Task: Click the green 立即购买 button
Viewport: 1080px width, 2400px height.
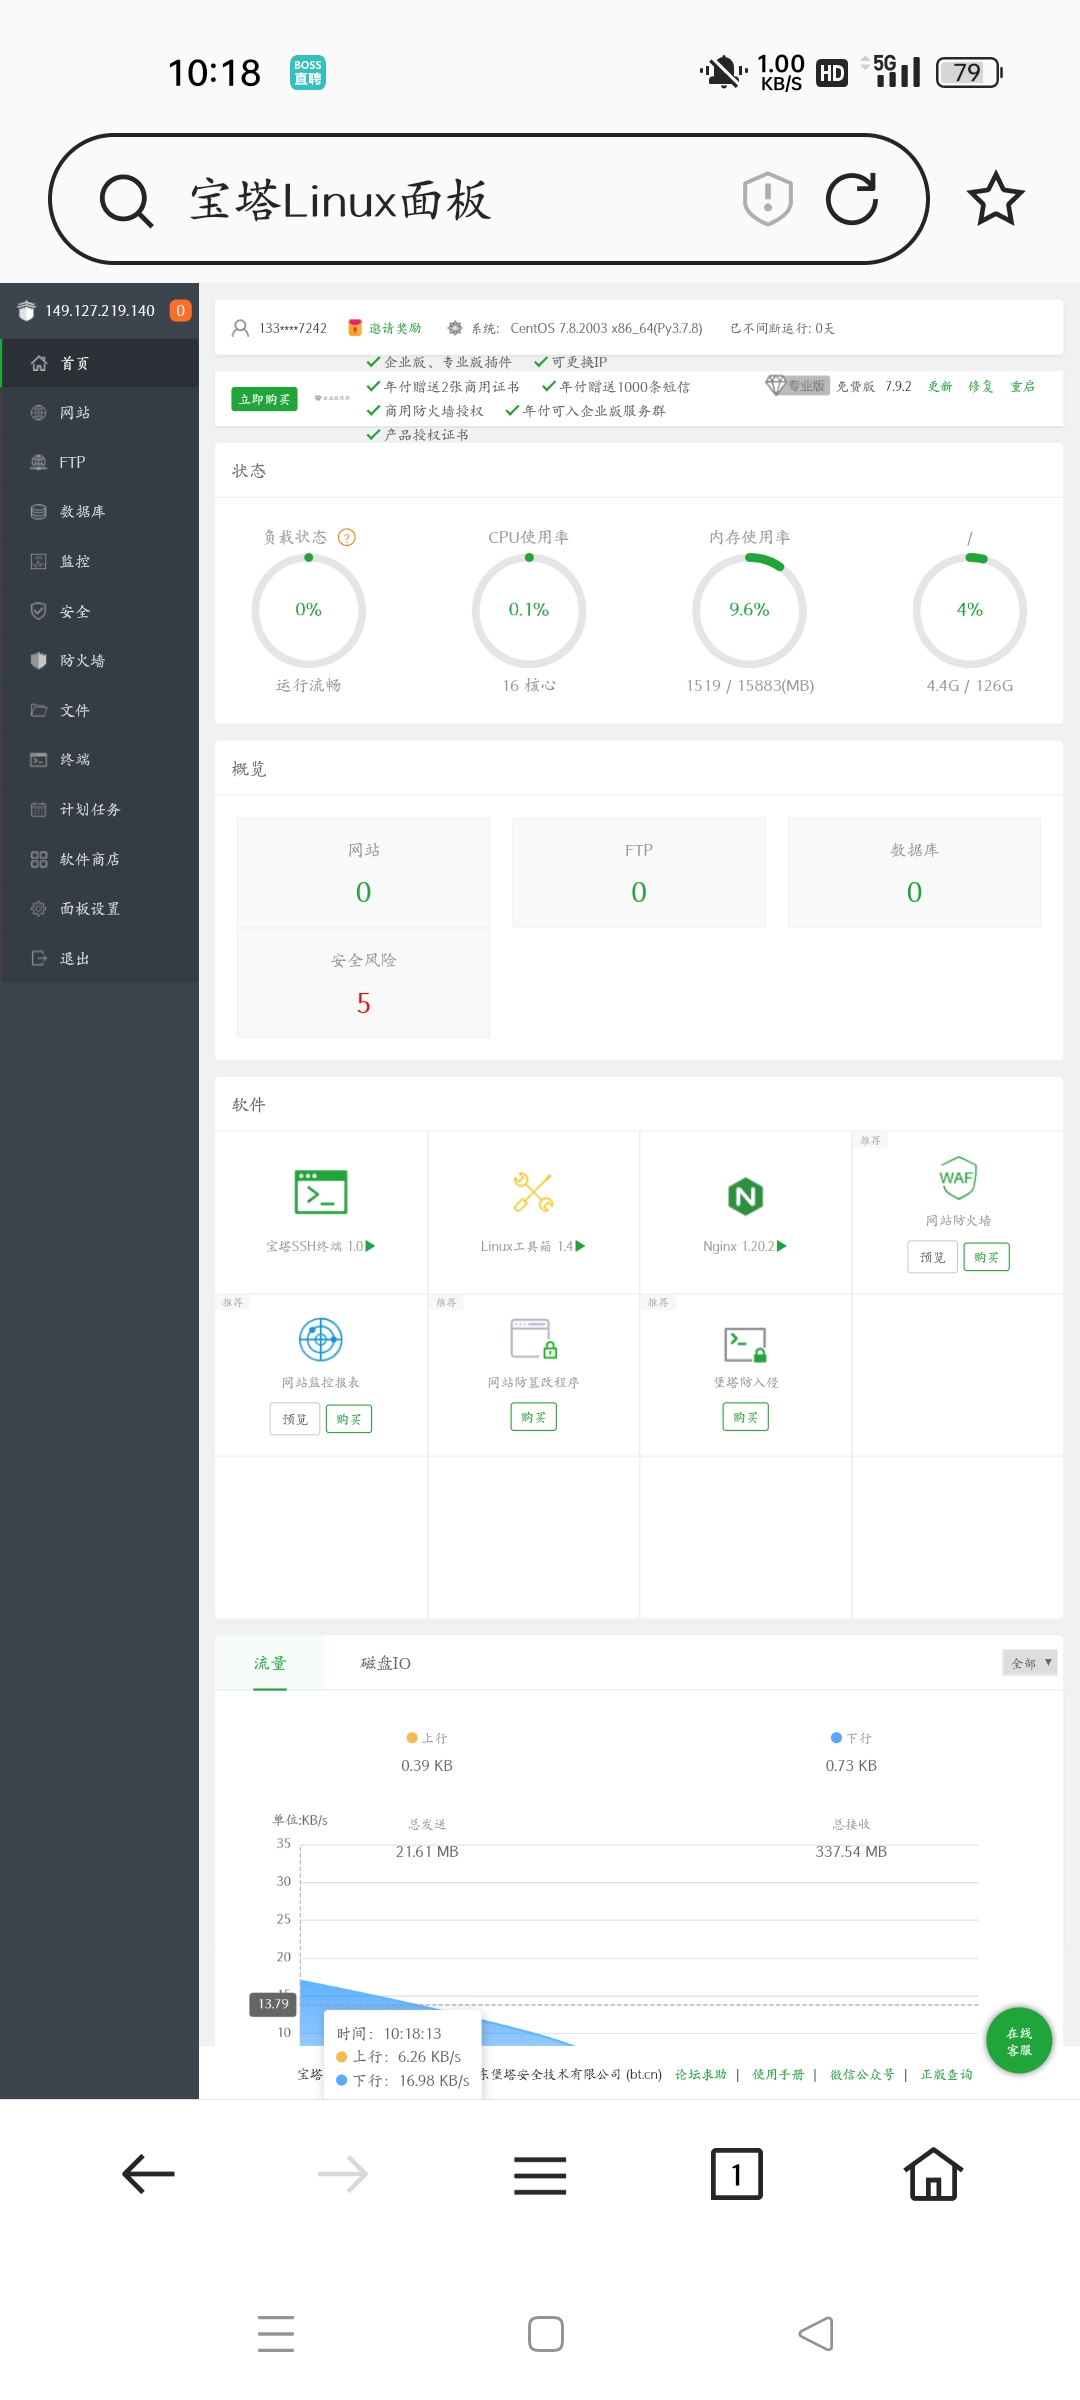Action: [x=265, y=399]
